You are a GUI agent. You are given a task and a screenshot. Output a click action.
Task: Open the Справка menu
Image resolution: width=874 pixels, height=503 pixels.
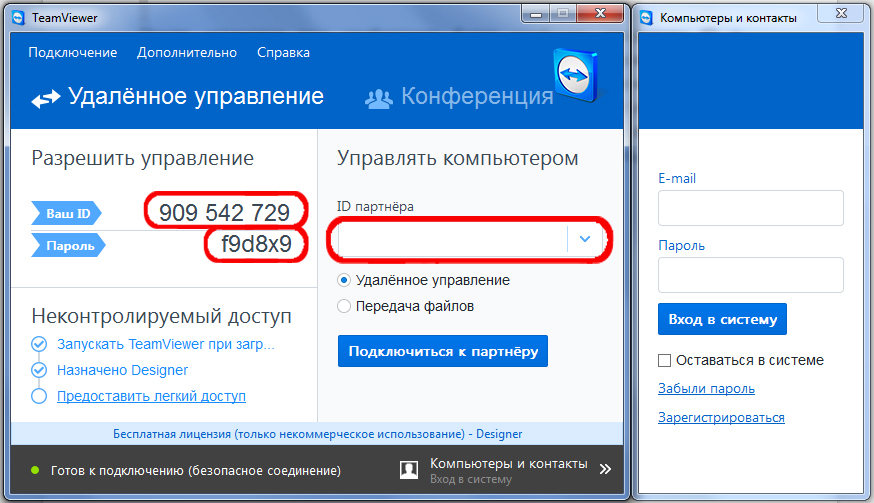(x=283, y=52)
